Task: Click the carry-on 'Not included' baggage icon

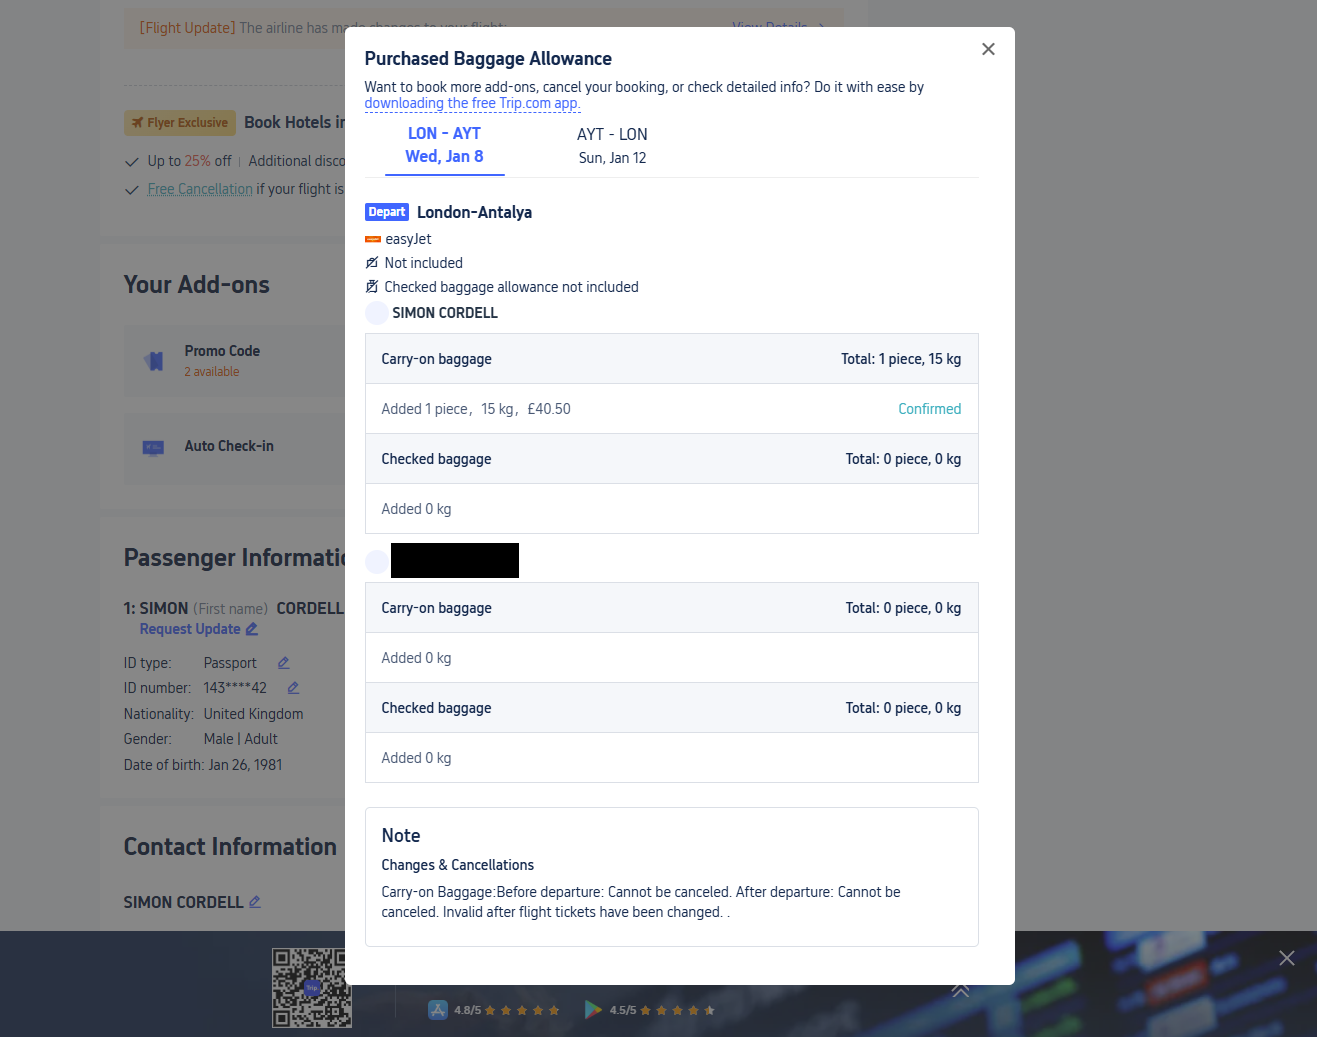Action: 372,263
